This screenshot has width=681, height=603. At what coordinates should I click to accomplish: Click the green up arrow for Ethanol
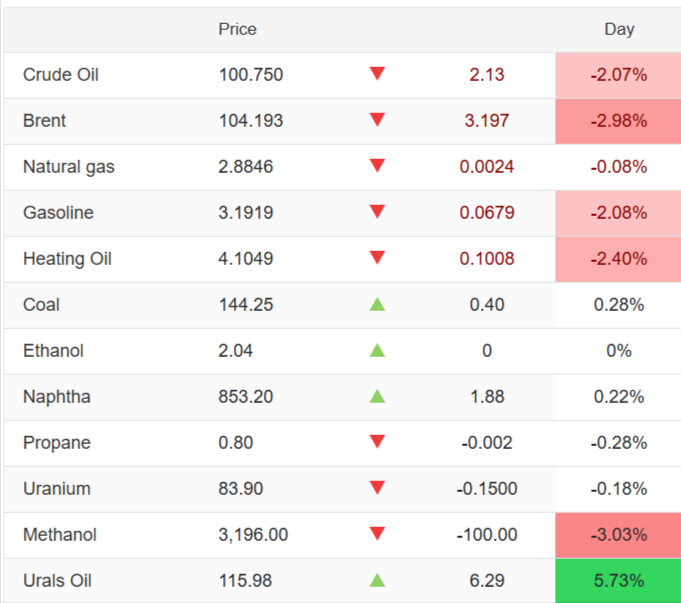(377, 350)
